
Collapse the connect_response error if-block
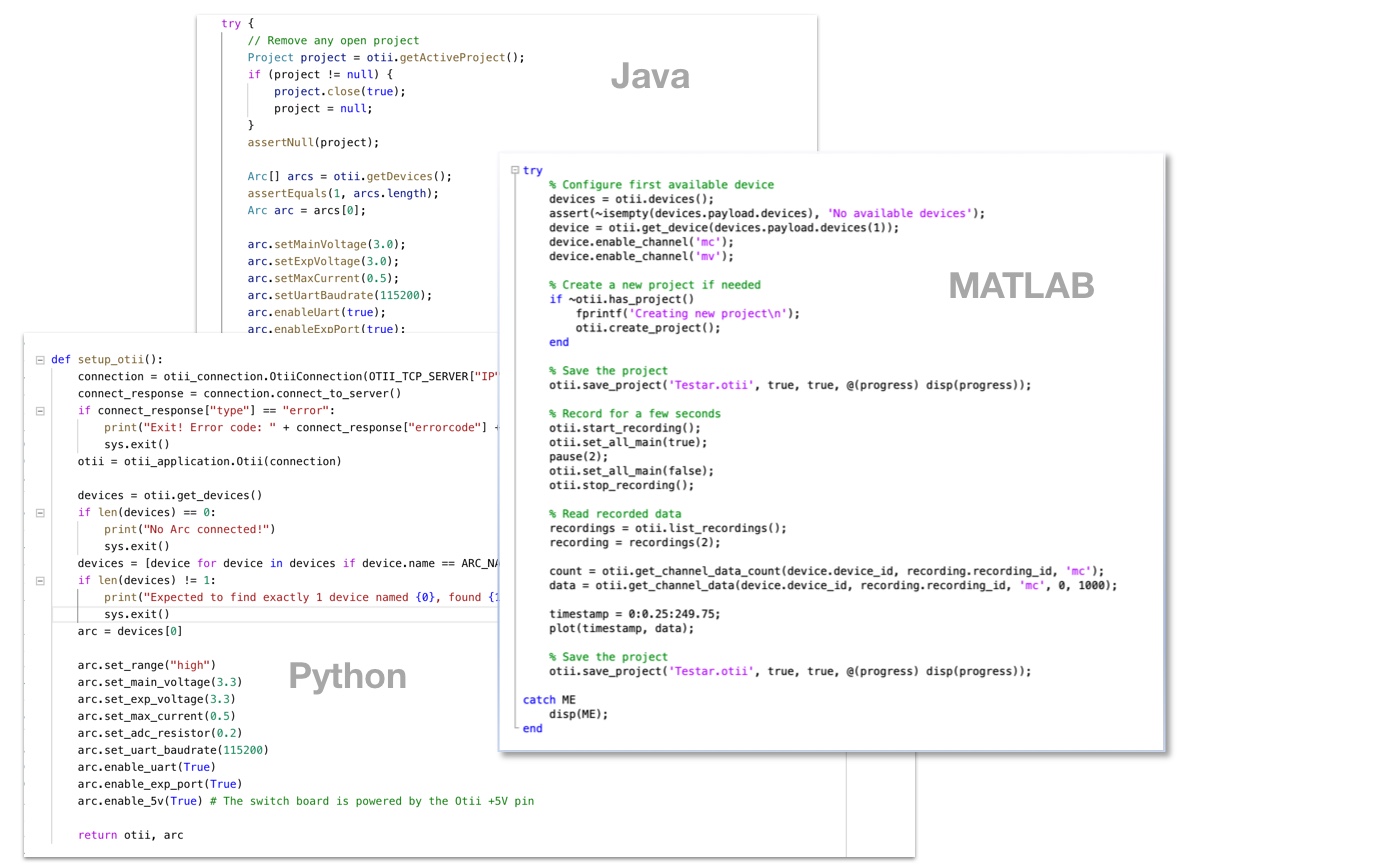coord(40,411)
